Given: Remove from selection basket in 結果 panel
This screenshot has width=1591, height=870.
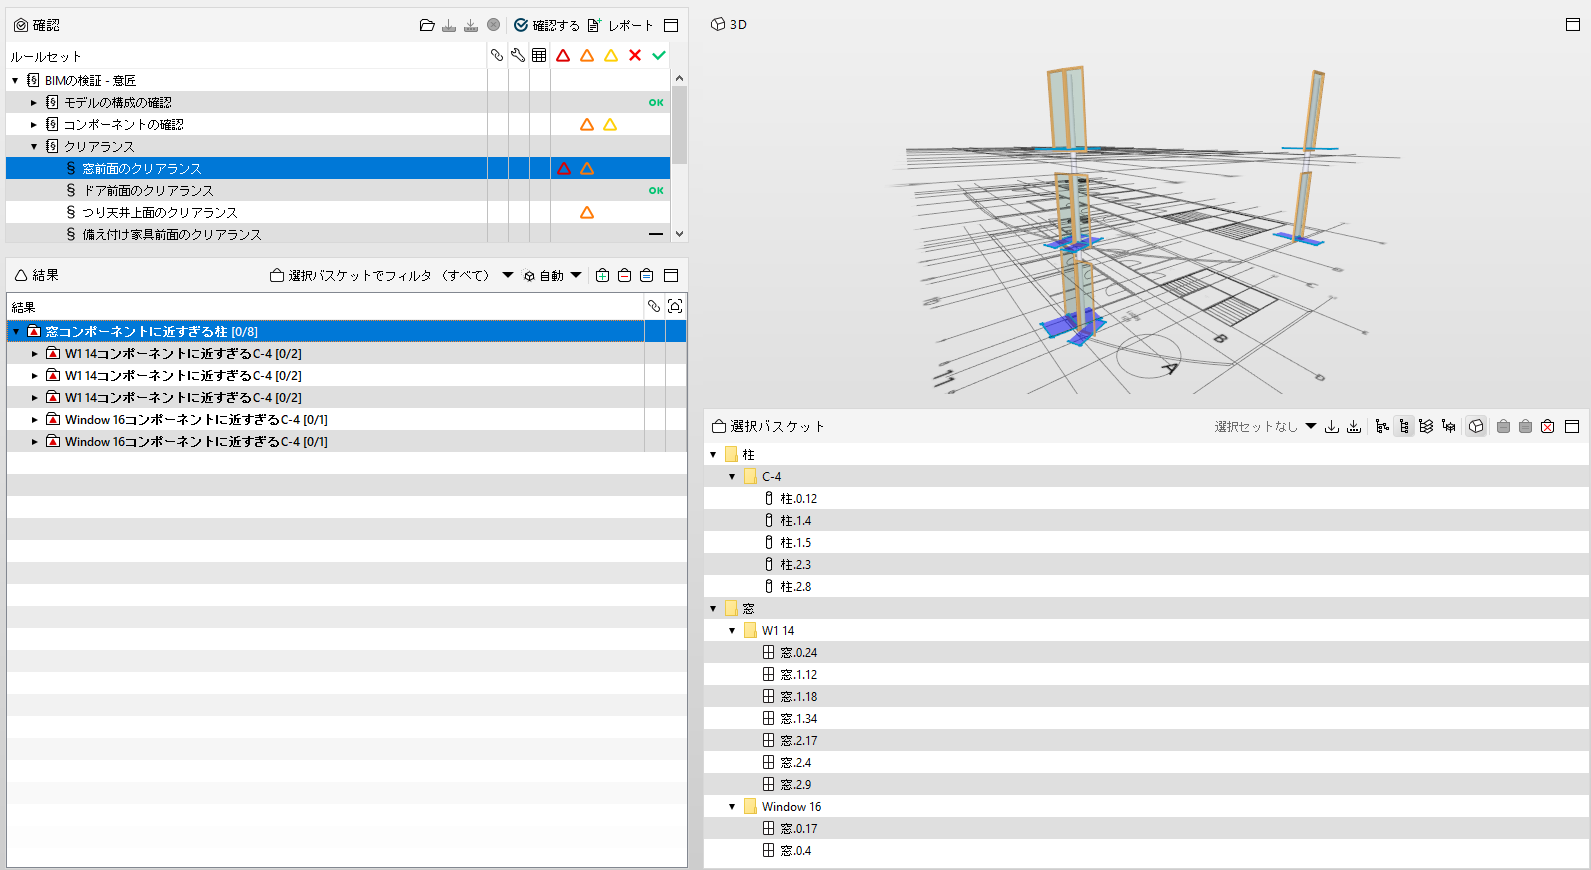Looking at the screenshot, I should coord(624,275).
